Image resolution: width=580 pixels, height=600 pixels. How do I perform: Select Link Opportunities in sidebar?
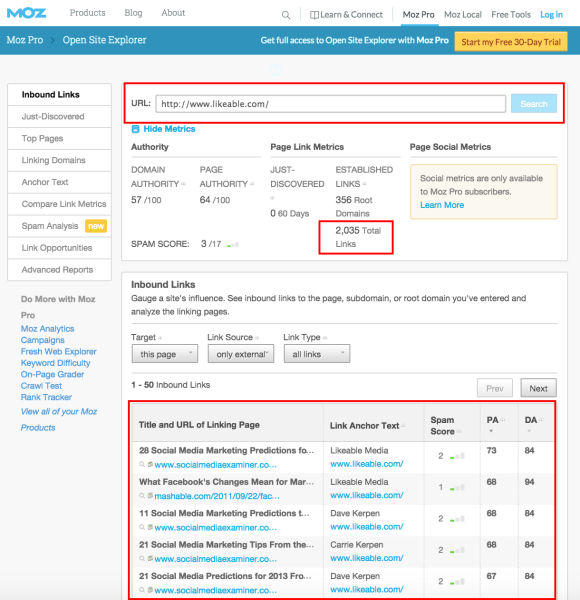tap(59, 248)
